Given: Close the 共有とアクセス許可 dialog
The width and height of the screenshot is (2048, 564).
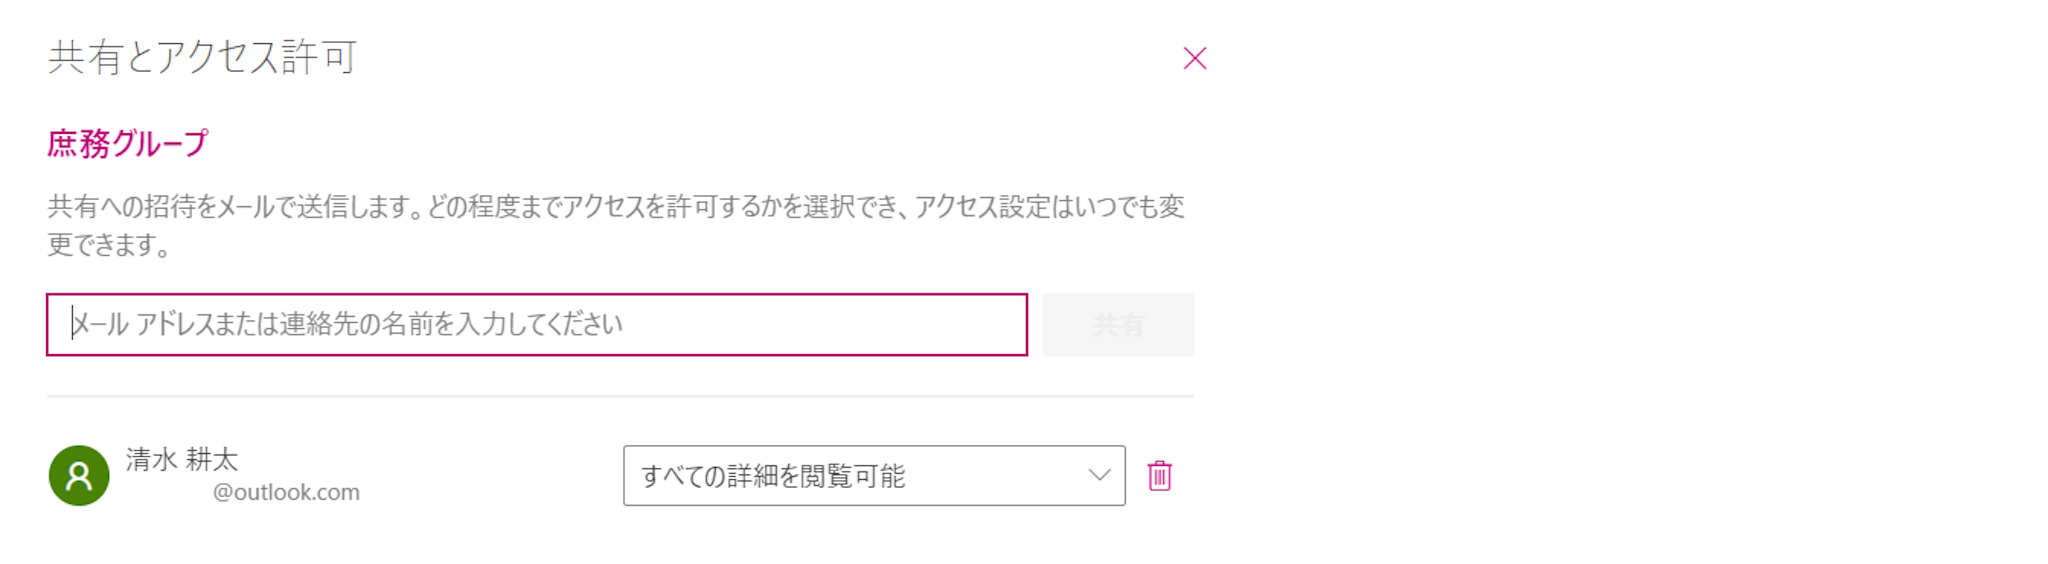Looking at the screenshot, I should [x=1194, y=58].
